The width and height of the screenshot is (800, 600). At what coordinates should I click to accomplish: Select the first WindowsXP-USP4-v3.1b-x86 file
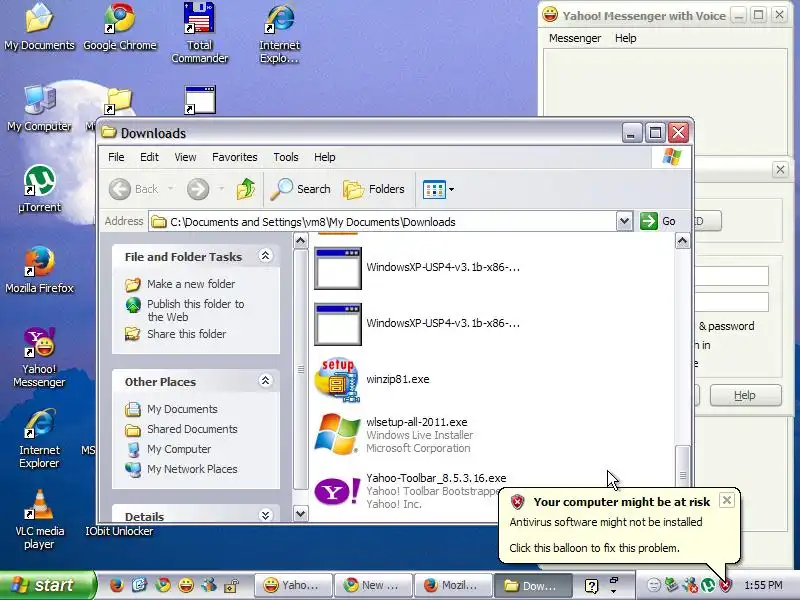[x=417, y=267]
